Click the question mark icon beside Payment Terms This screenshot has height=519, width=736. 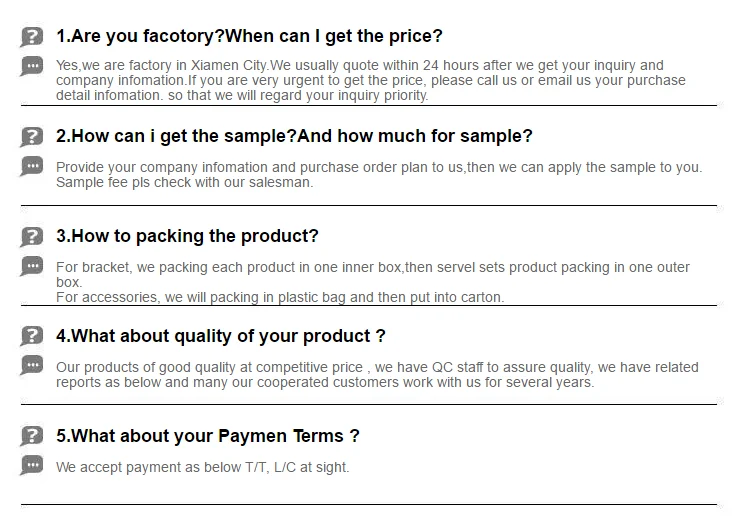point(32,436)
